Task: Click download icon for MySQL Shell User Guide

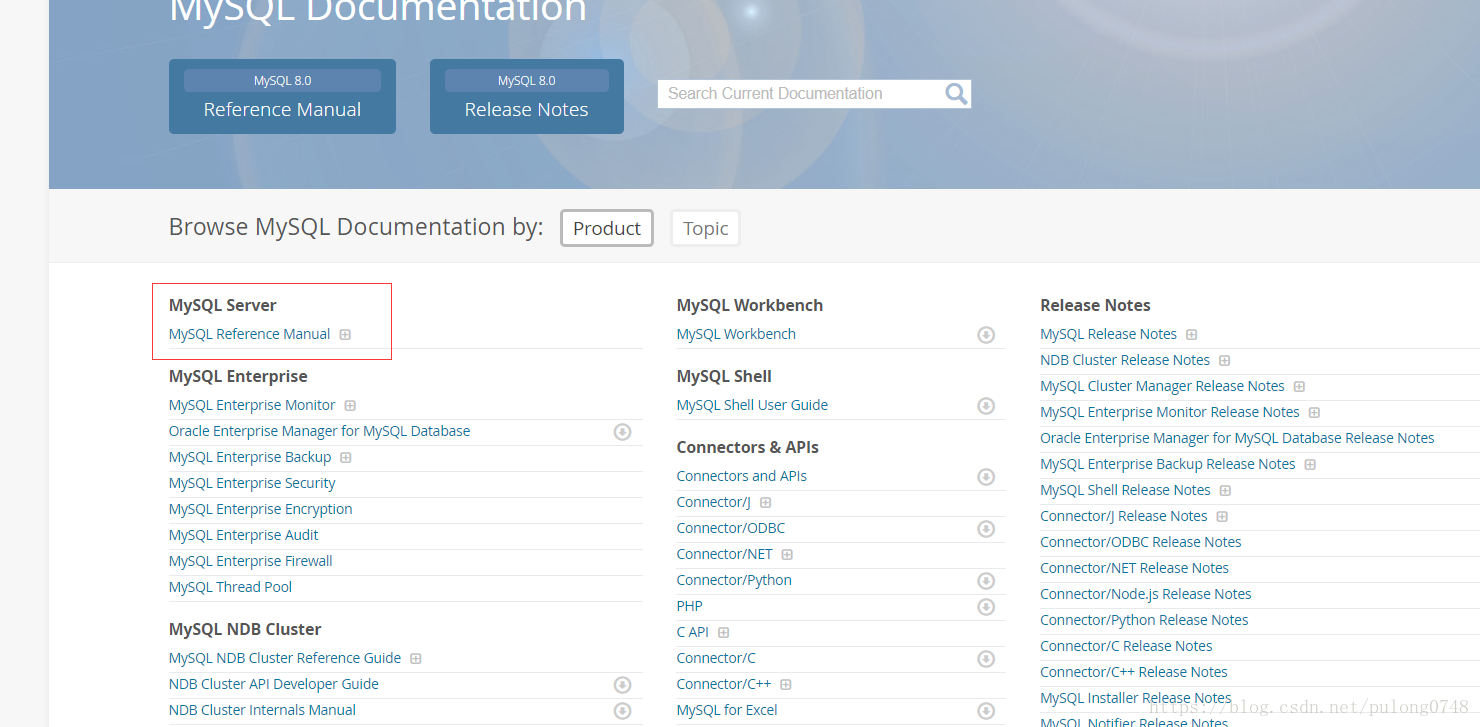Action: 986,406
